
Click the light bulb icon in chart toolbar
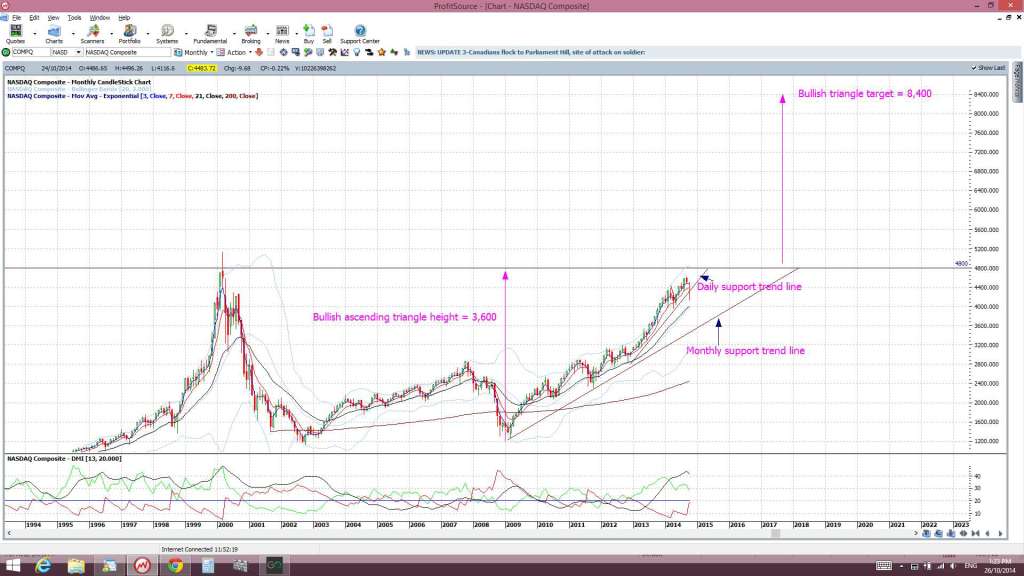click(357, 52)
